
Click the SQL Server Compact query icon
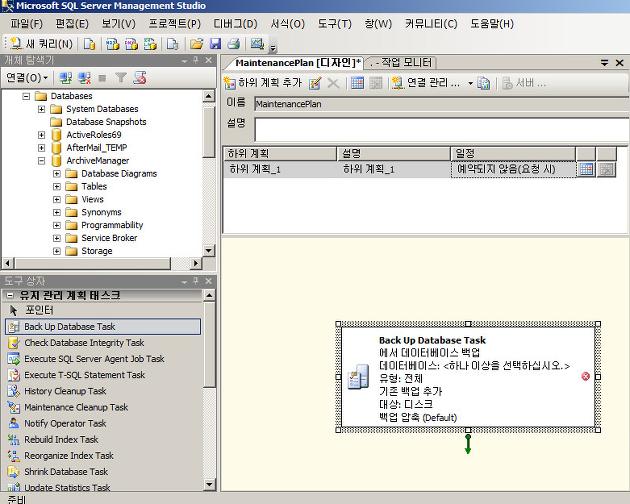click(173, 43)
